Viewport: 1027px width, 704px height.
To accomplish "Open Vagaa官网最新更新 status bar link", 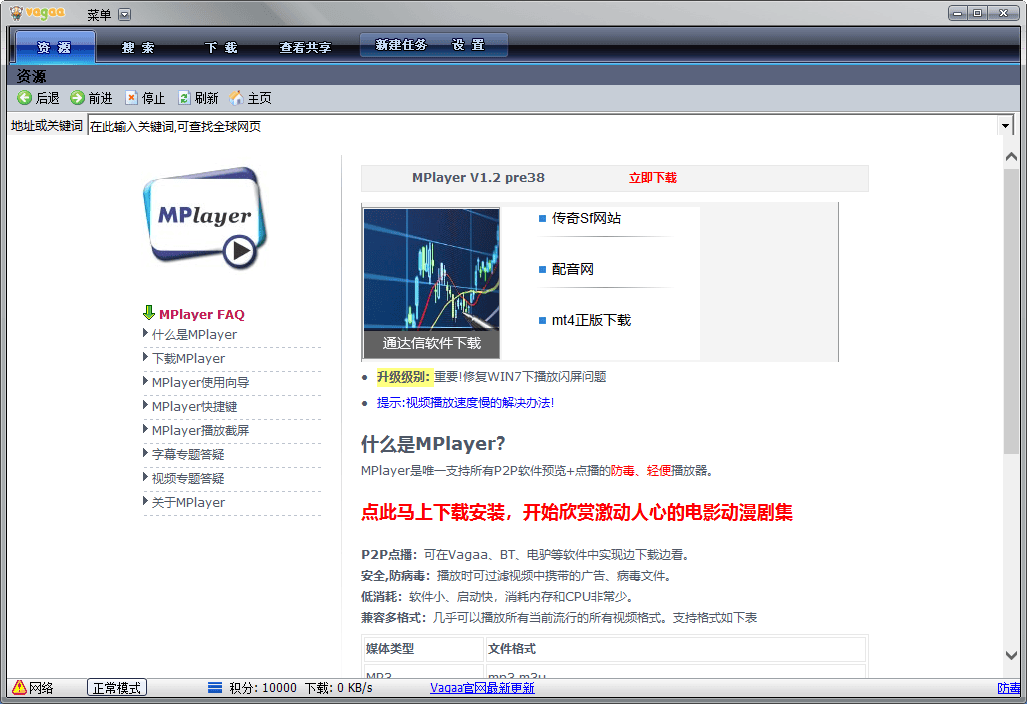I will pos(482,688).
